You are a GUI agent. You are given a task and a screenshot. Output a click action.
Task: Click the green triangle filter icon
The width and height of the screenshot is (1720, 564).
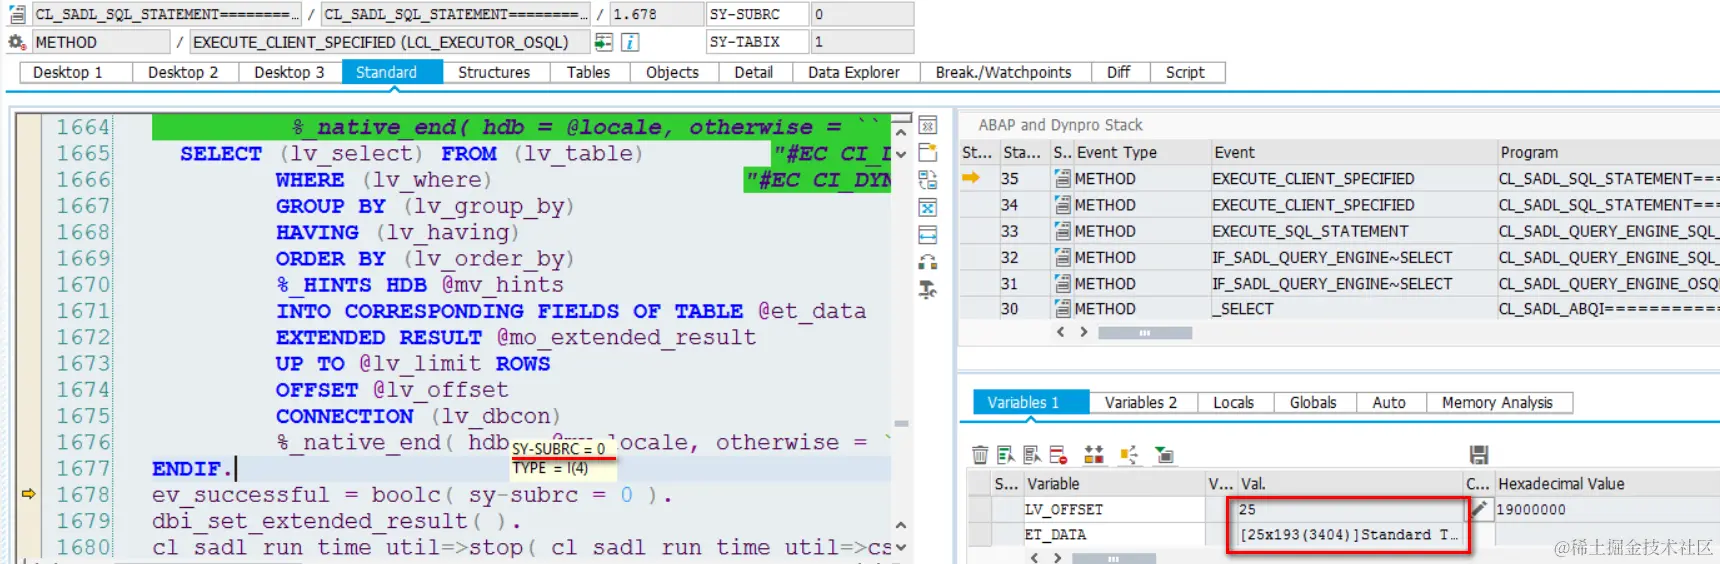click(1164, 455)
